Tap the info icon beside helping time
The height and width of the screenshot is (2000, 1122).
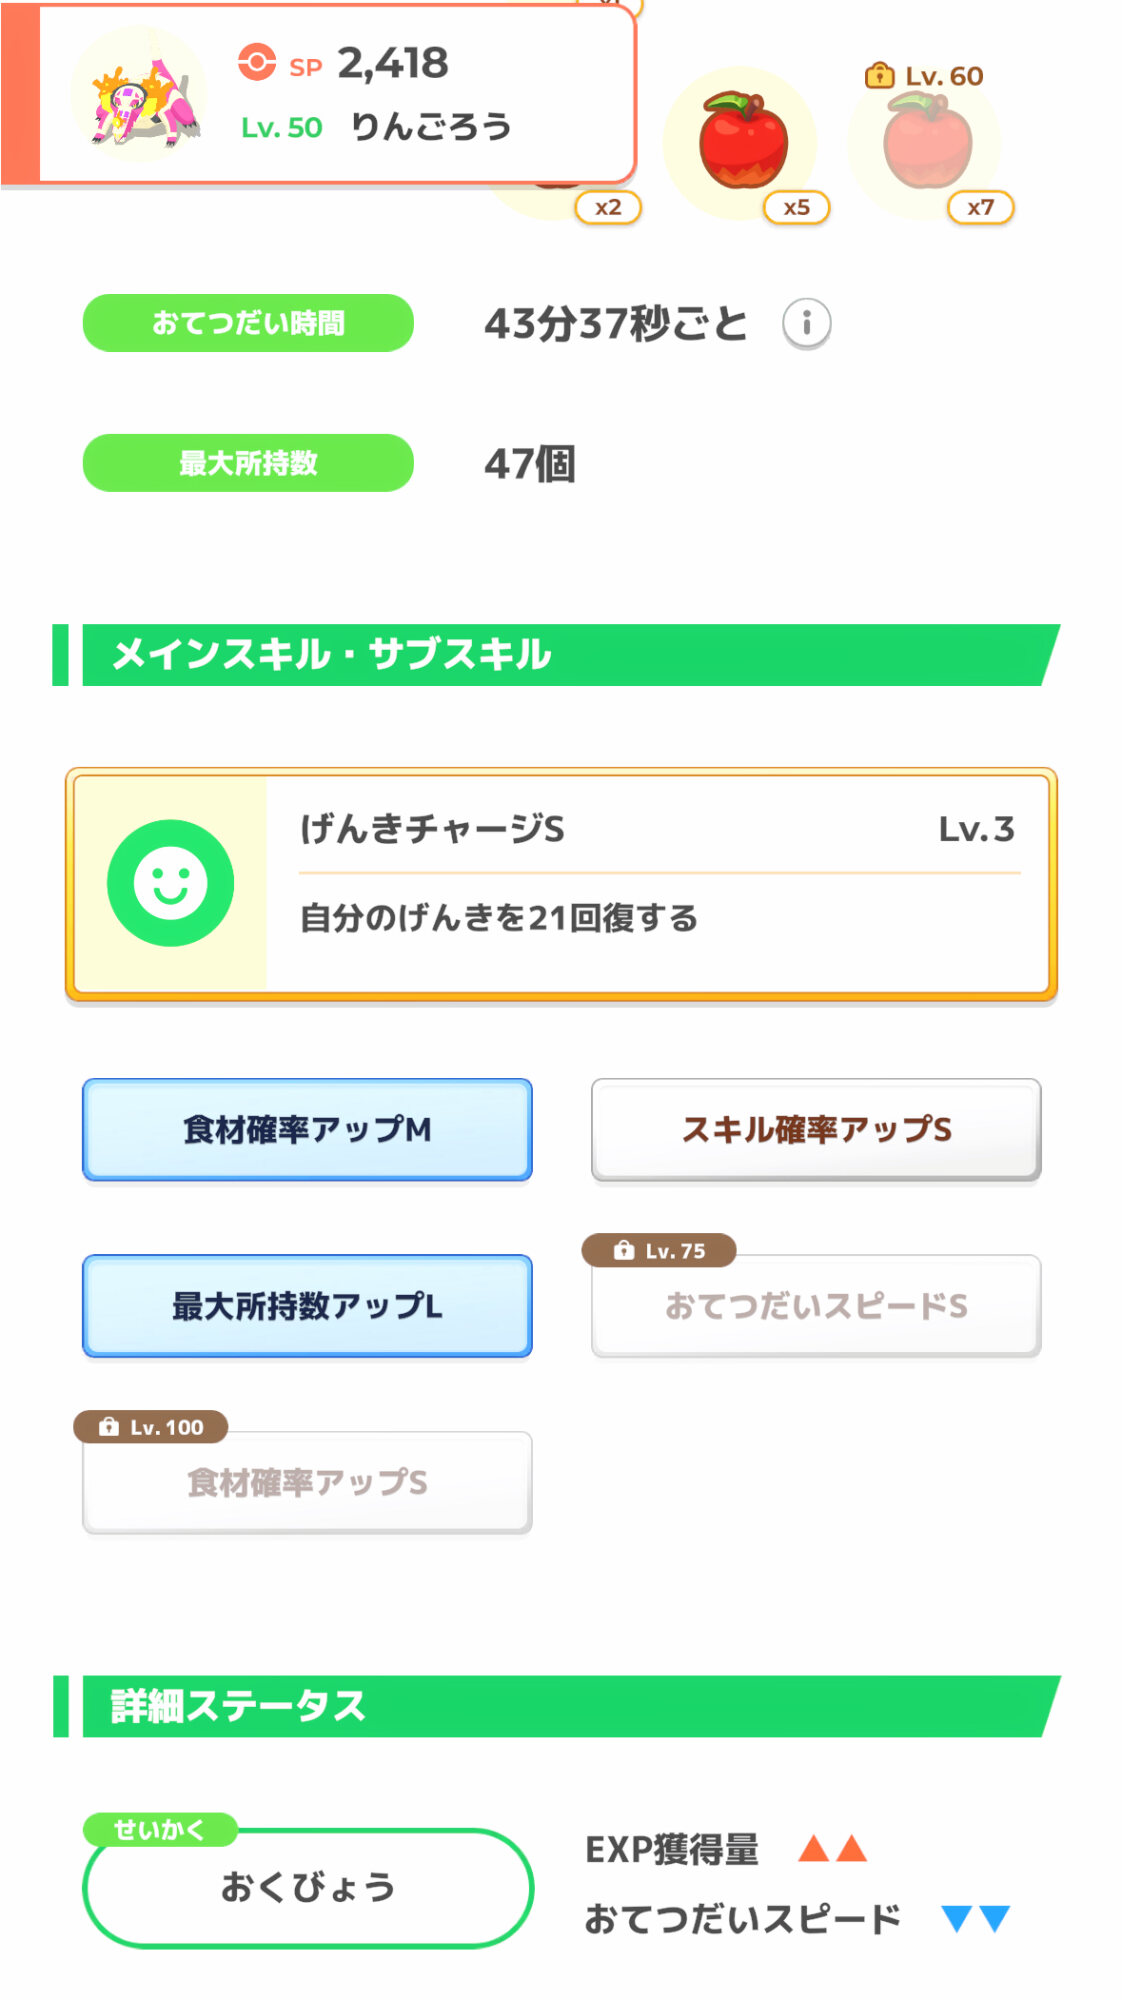point(806,323)
